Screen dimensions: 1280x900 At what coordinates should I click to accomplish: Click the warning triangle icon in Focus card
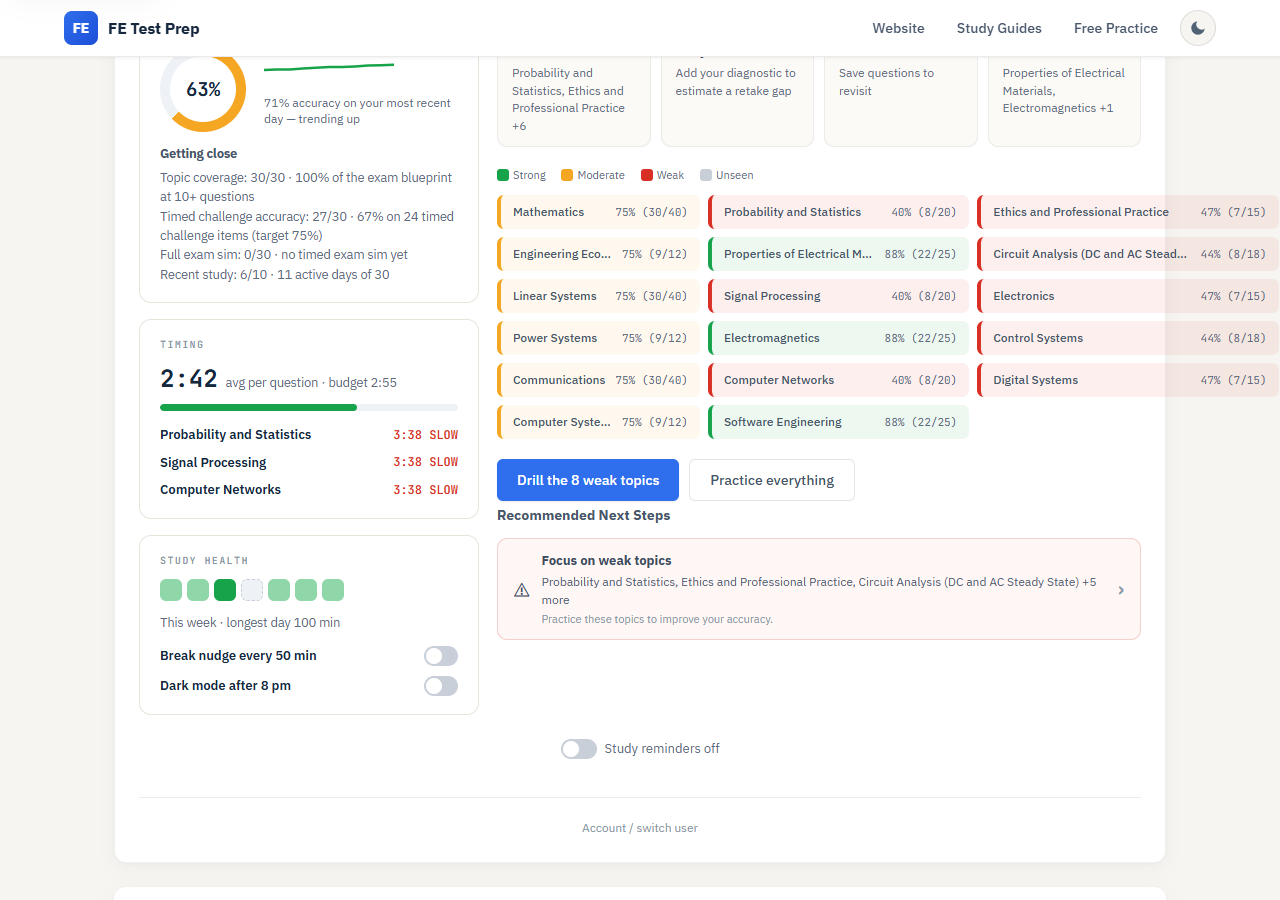pyautogui.click(x=521, y=590)
